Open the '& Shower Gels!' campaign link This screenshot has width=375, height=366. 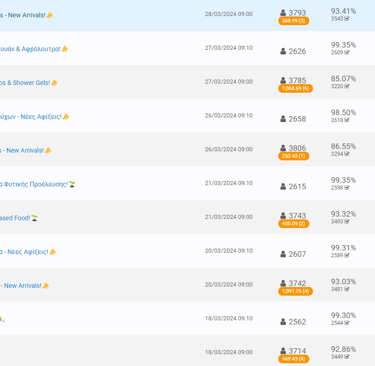29,83
